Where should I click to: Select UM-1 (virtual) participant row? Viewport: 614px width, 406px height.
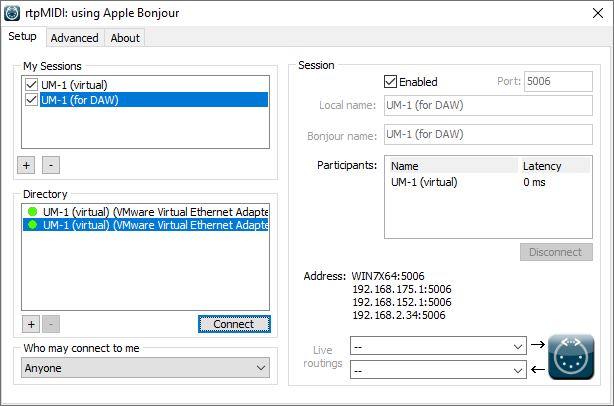coord(488,182)
